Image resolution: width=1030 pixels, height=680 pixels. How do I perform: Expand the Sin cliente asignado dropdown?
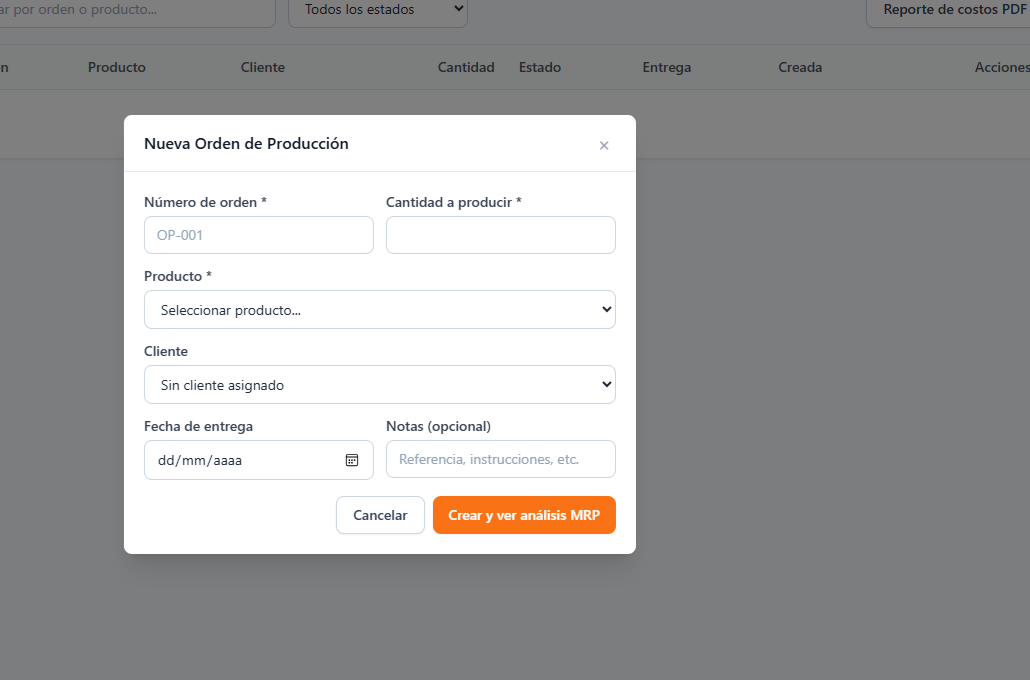point(380,384)
